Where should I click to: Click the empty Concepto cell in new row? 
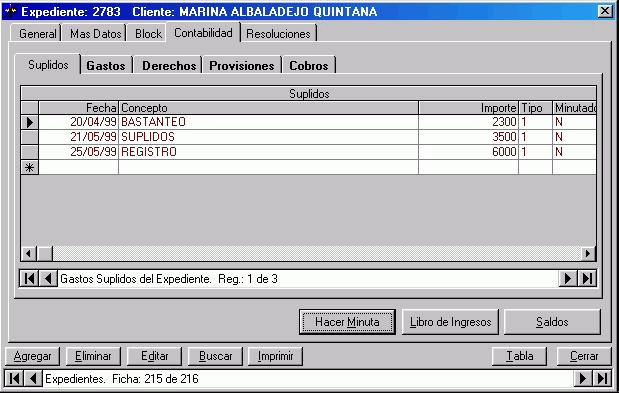tap(268, 167)
